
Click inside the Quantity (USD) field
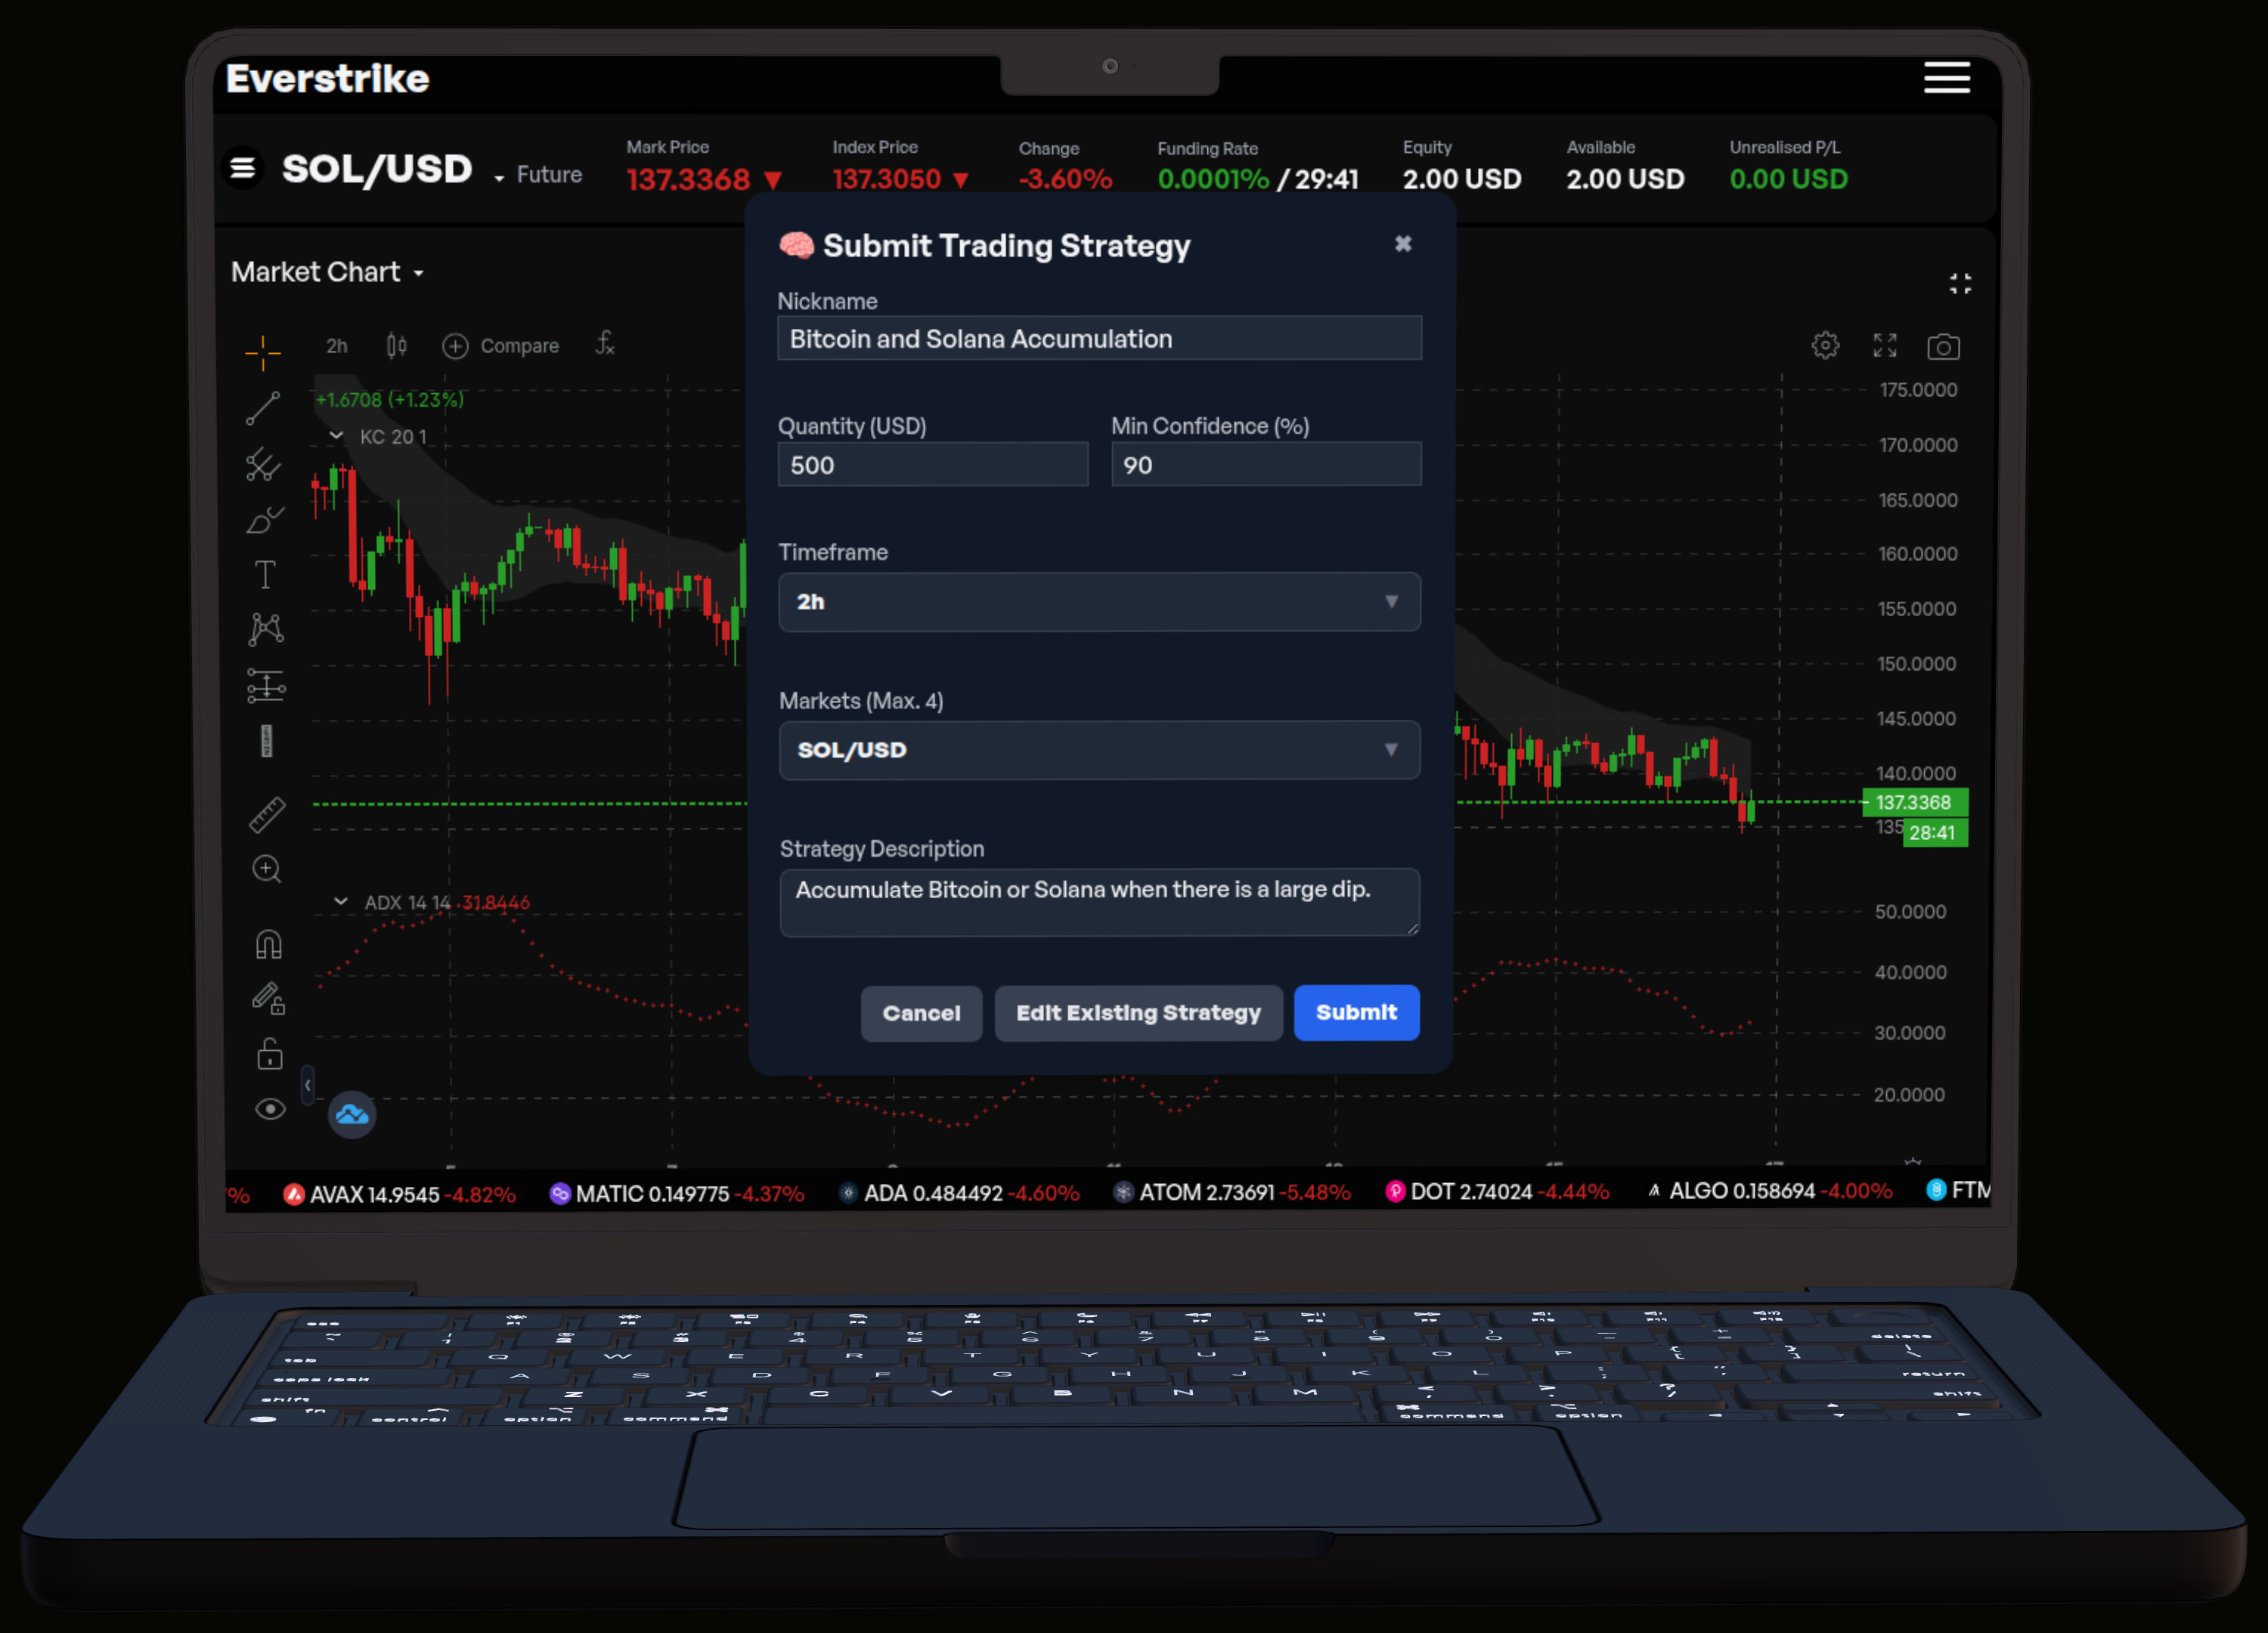(932, 464)
